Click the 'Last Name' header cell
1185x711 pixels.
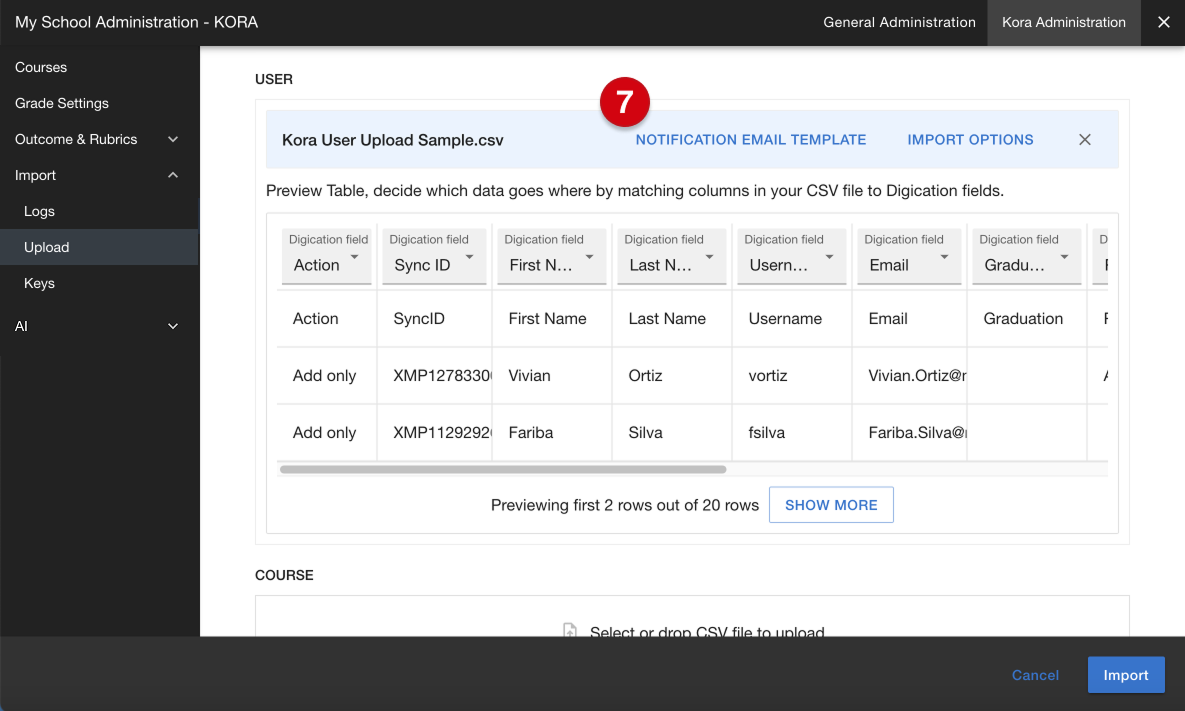[672, 319]
